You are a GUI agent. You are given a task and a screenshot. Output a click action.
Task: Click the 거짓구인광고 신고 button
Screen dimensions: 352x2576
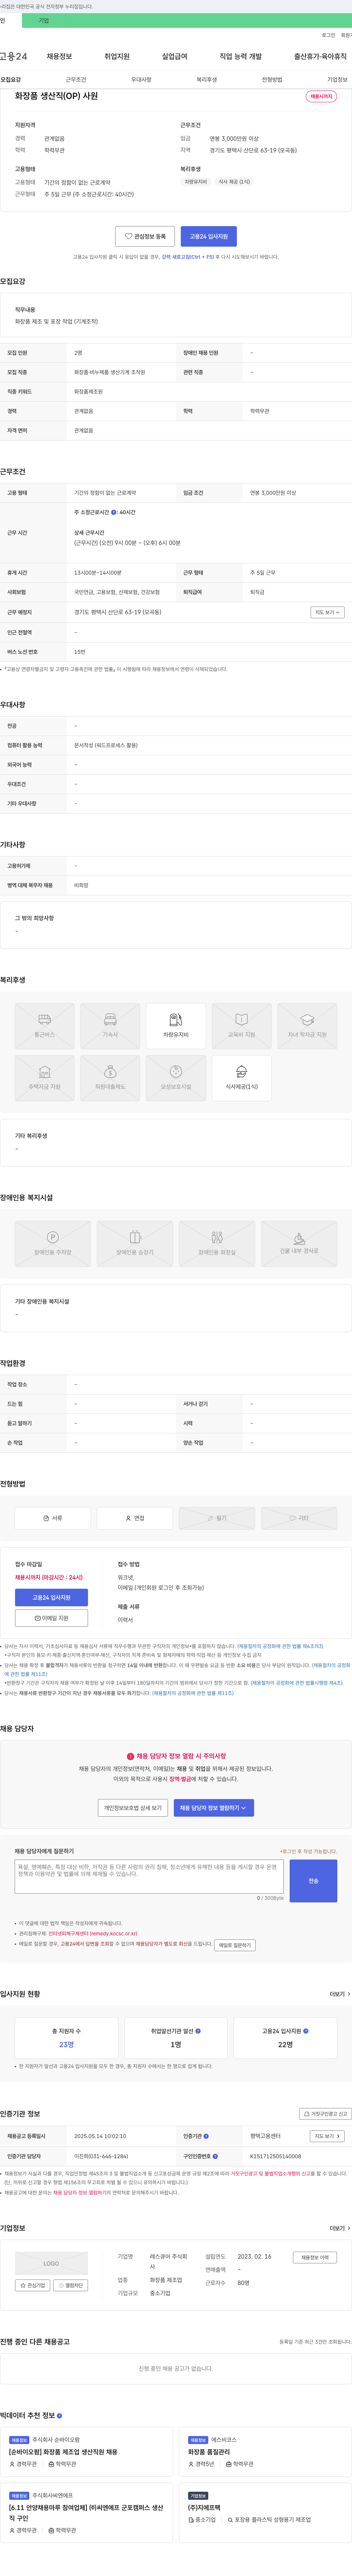point(326,2114)
